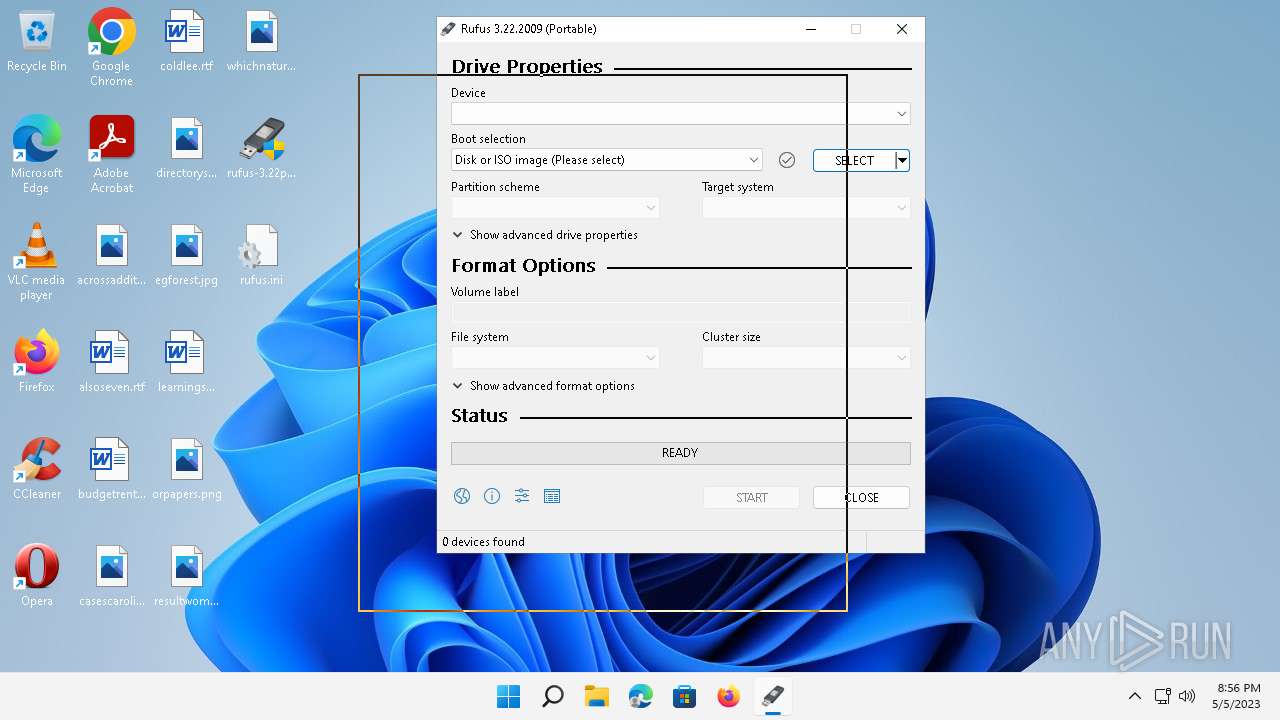
Task: Open the taskbar clock showing 8:56 PM
Action: [1238, 696]
